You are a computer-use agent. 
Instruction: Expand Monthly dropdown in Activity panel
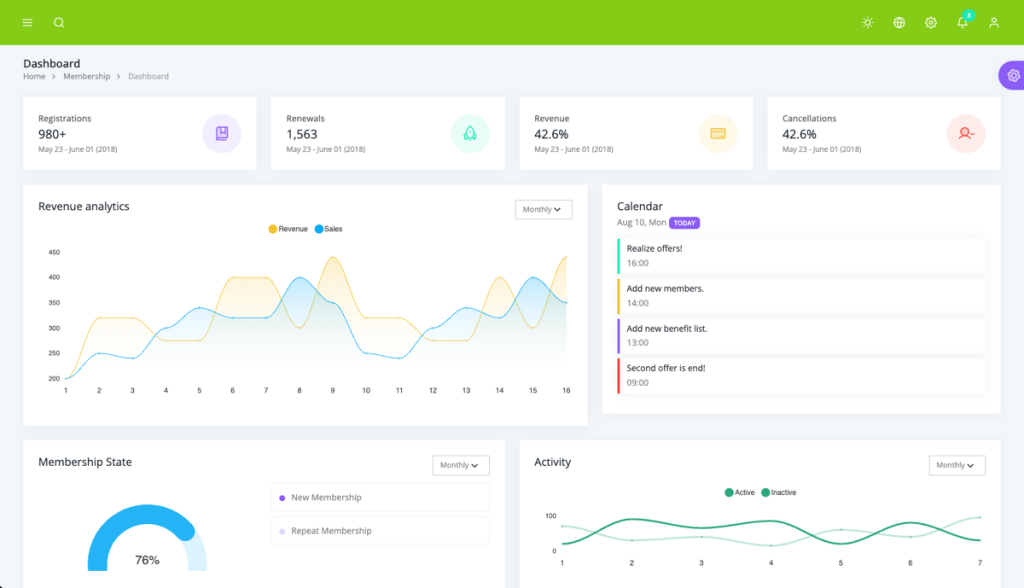[957, 465]
